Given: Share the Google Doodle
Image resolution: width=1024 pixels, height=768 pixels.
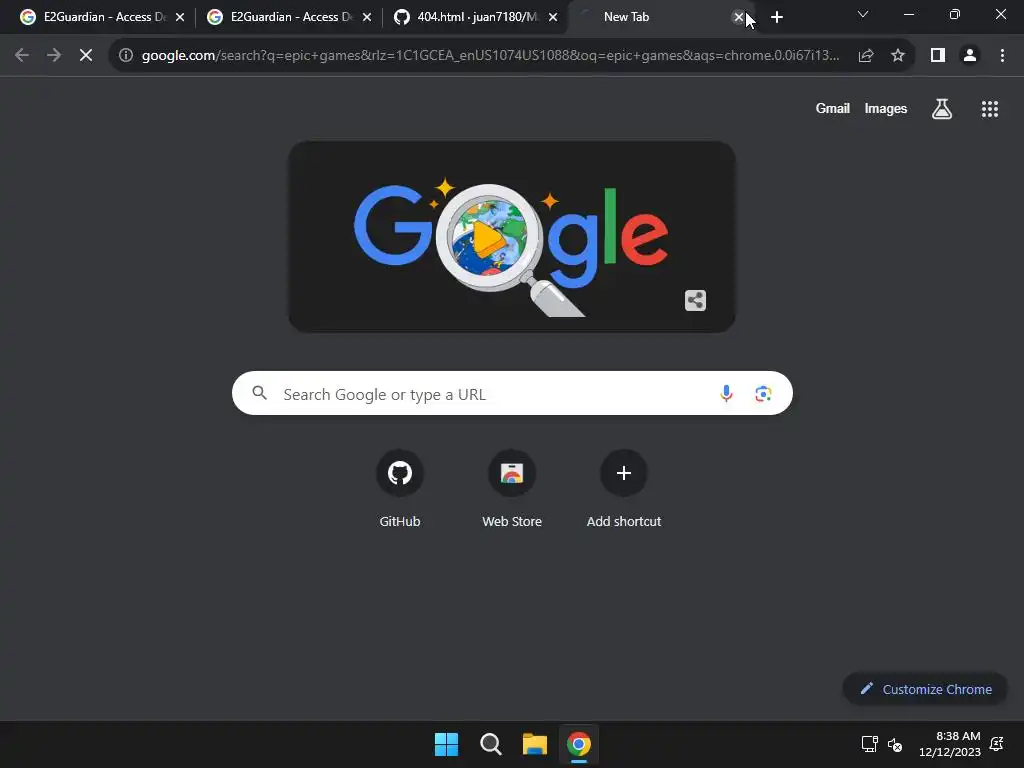Looking at the screenshot, I should 696,300.
